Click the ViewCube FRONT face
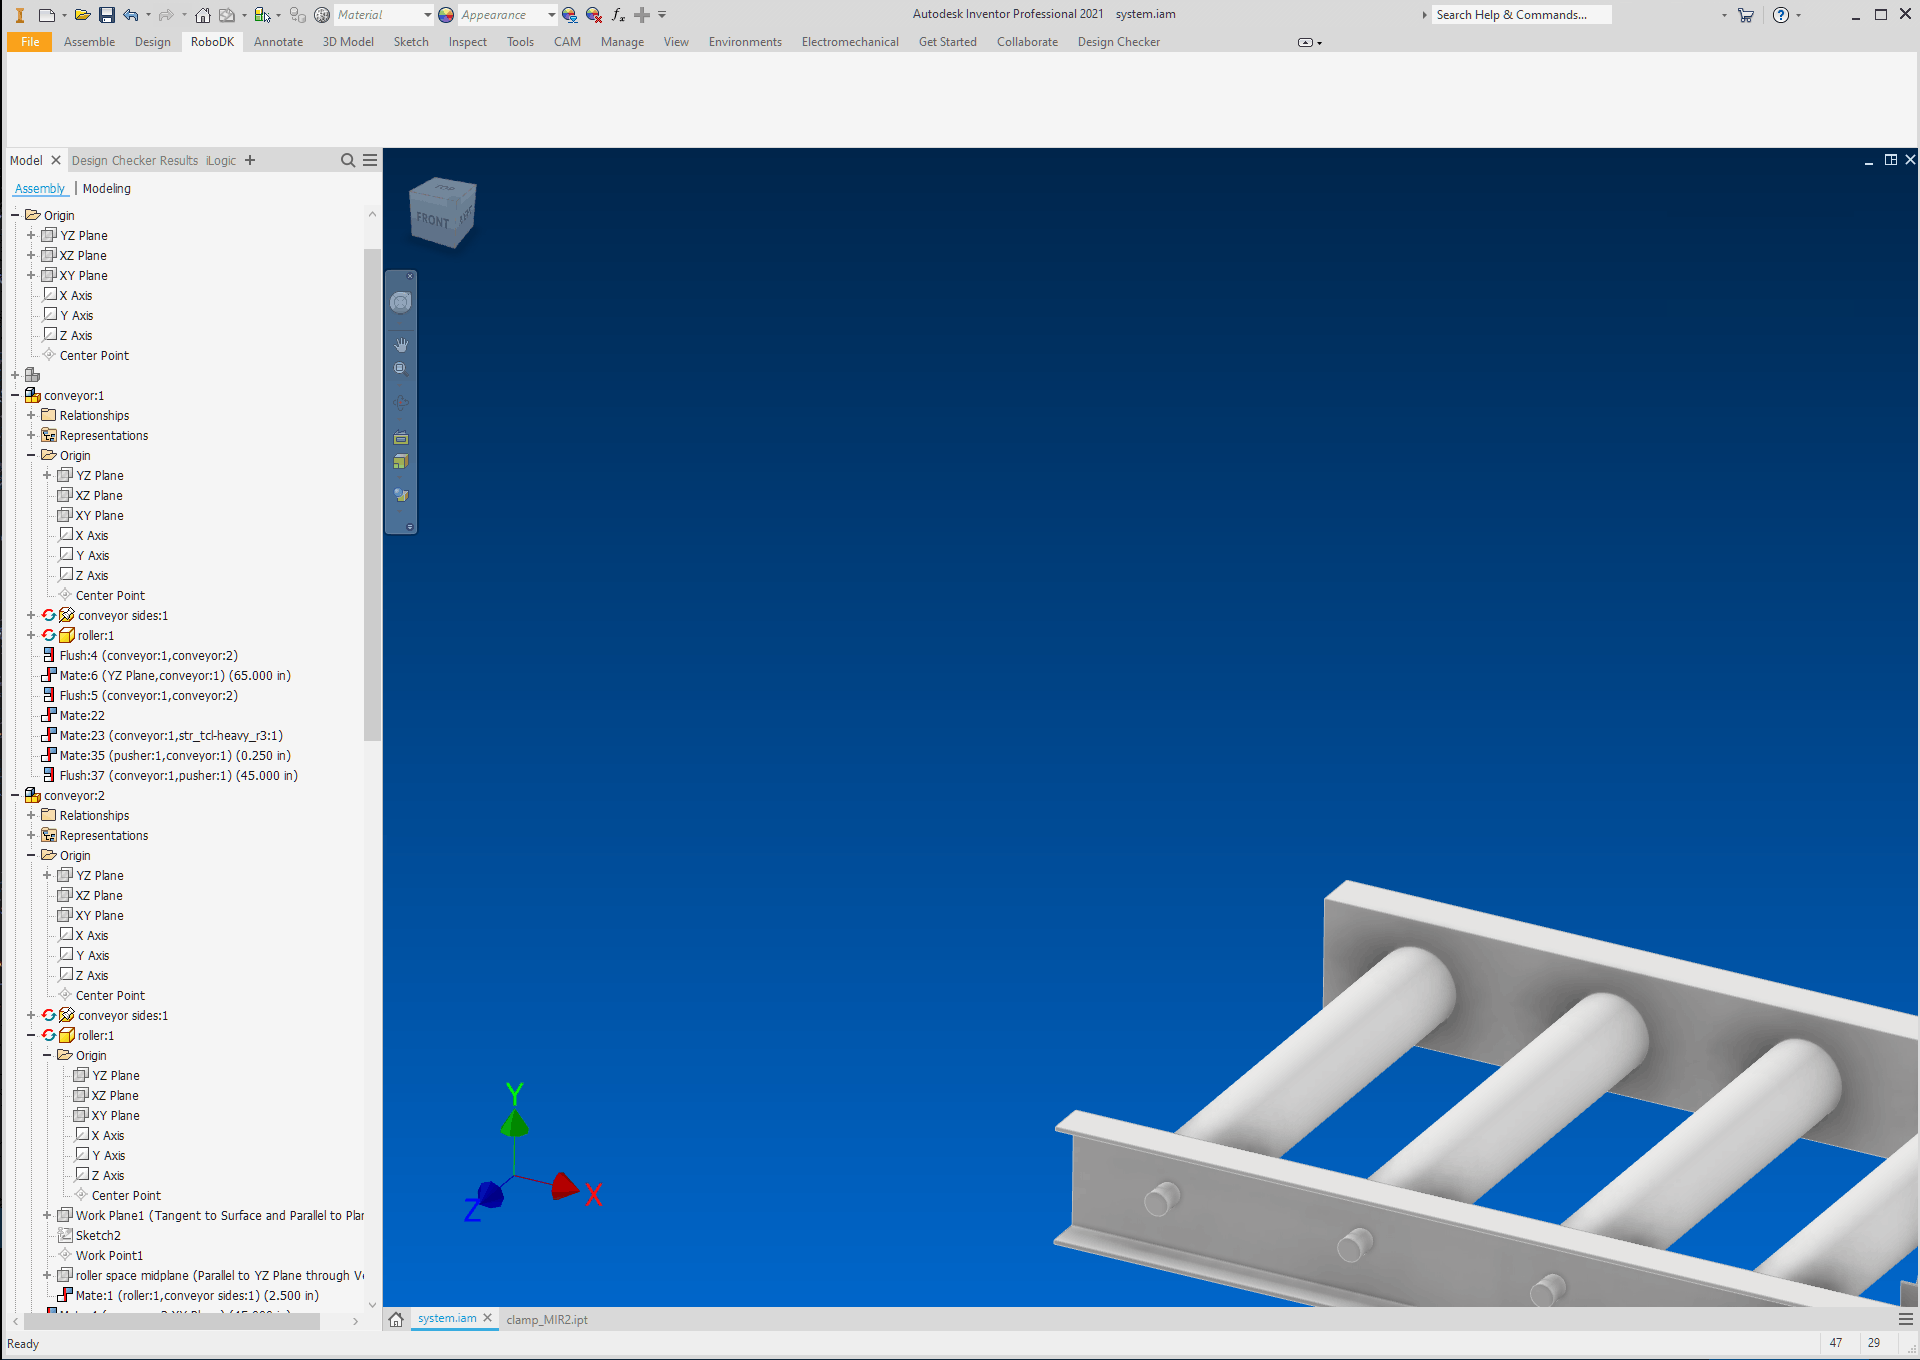Image resolution: width=1920 pixels, height=1360 pixels. (434, 219)
